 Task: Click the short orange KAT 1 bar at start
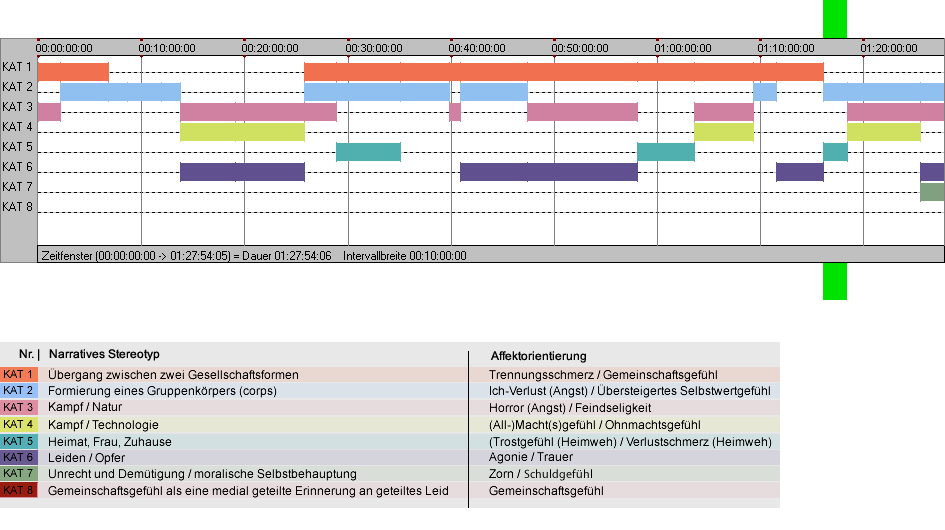73,72
